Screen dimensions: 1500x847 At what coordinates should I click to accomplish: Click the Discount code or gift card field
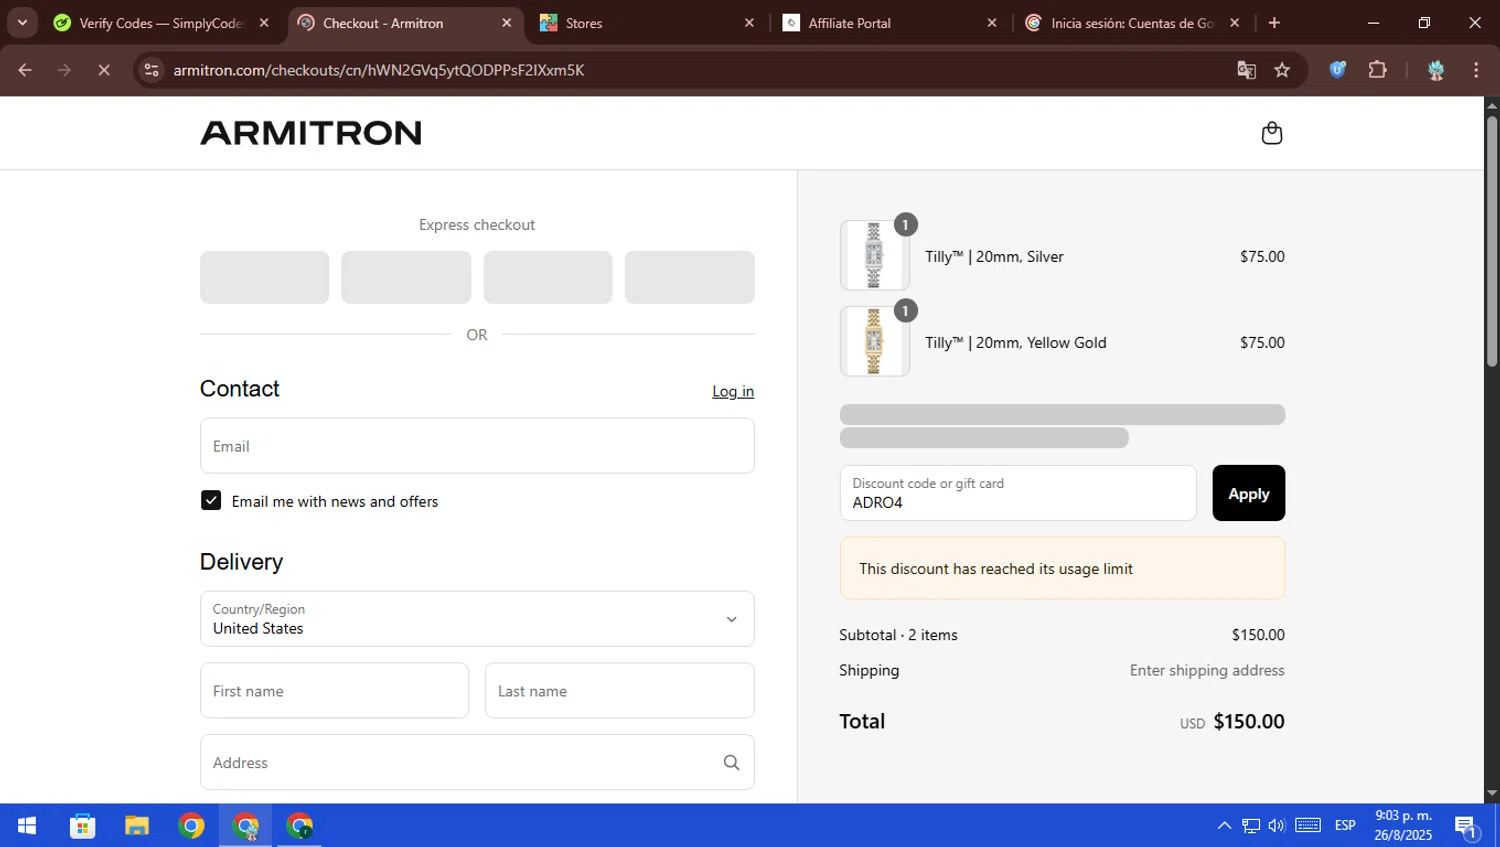pyautogui.click(x=1018, y=493)
